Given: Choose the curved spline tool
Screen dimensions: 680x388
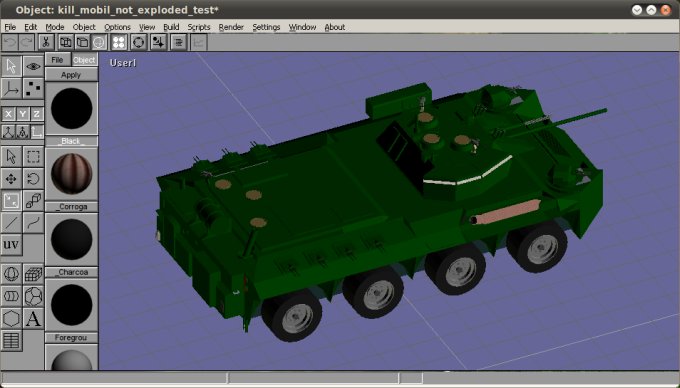Looking at the screenshot, I should point(33,223).
